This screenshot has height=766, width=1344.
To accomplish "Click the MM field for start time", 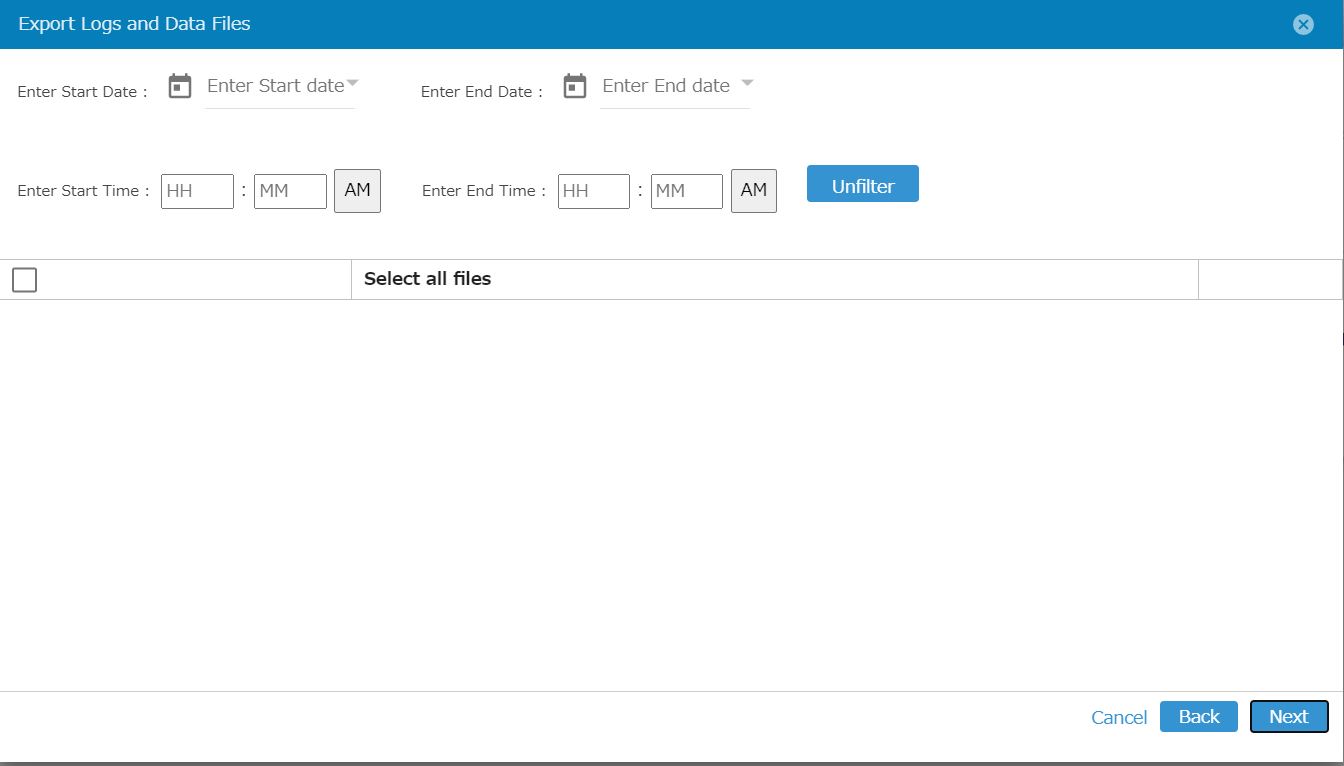I will pos(290,190).
